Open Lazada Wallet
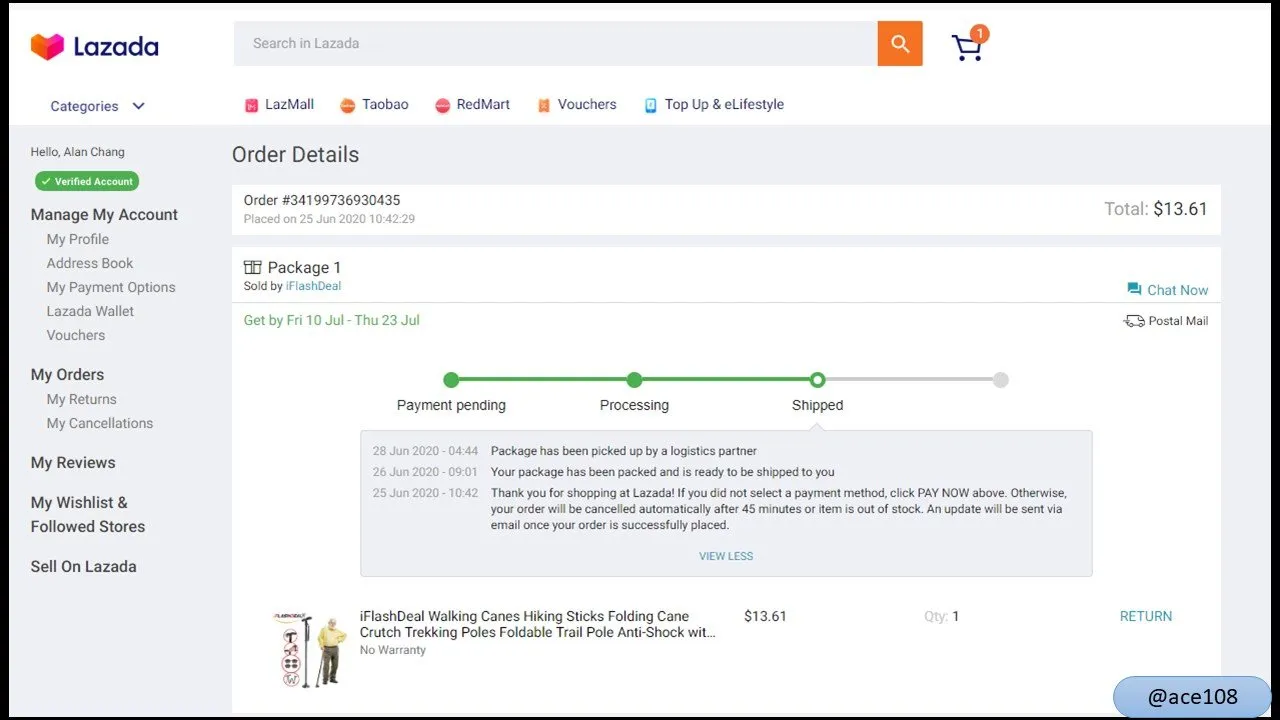 tap(90, 311)
